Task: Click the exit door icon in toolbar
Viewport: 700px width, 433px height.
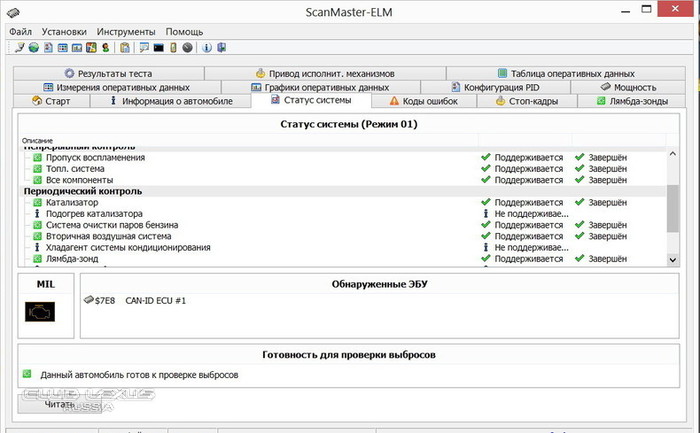Action: click(220, 47)
